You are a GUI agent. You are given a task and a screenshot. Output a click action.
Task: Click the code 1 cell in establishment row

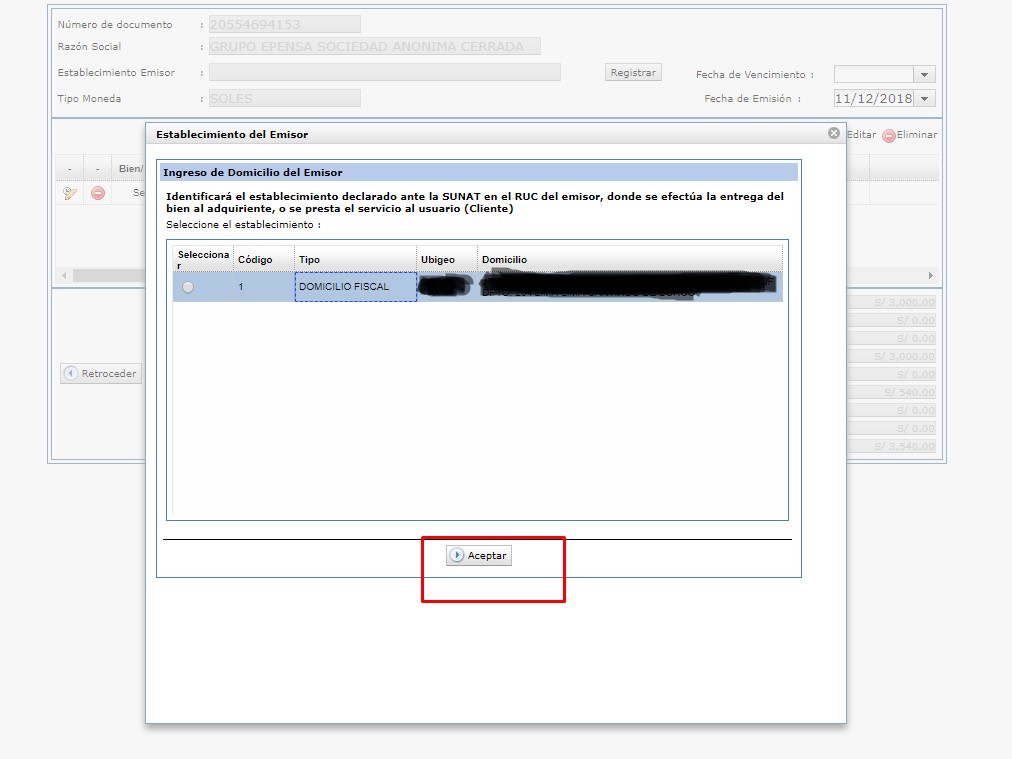[x=263, y=287]
